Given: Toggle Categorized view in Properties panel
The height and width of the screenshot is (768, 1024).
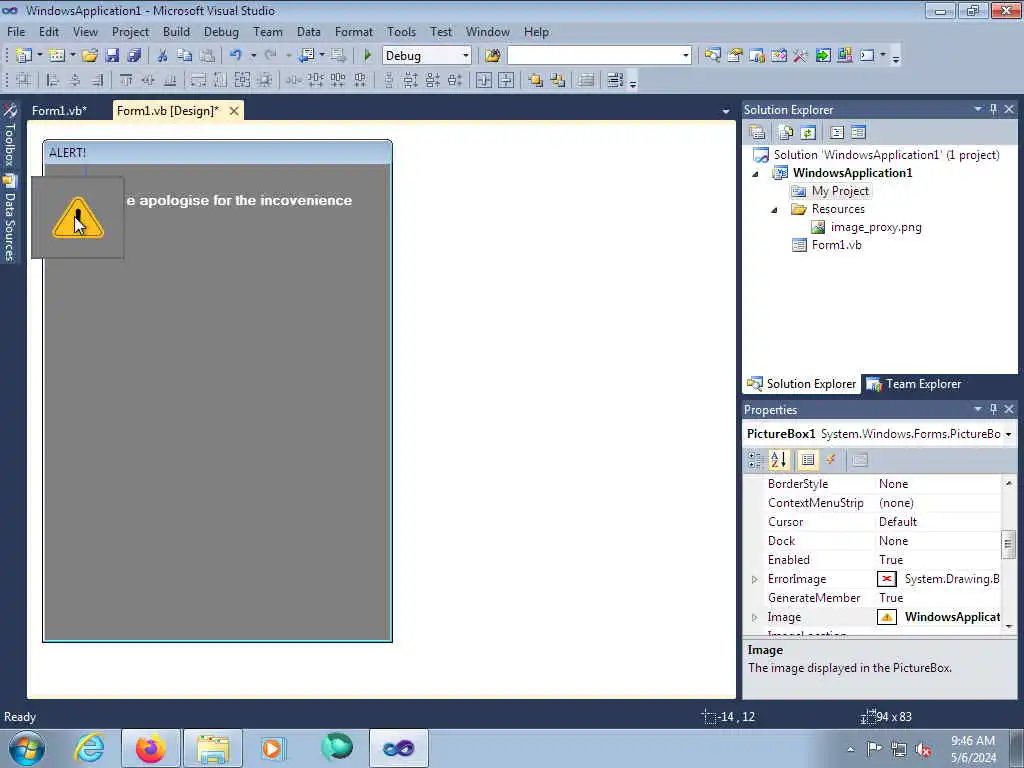Looking at the screenshot, I should (756, 460).
